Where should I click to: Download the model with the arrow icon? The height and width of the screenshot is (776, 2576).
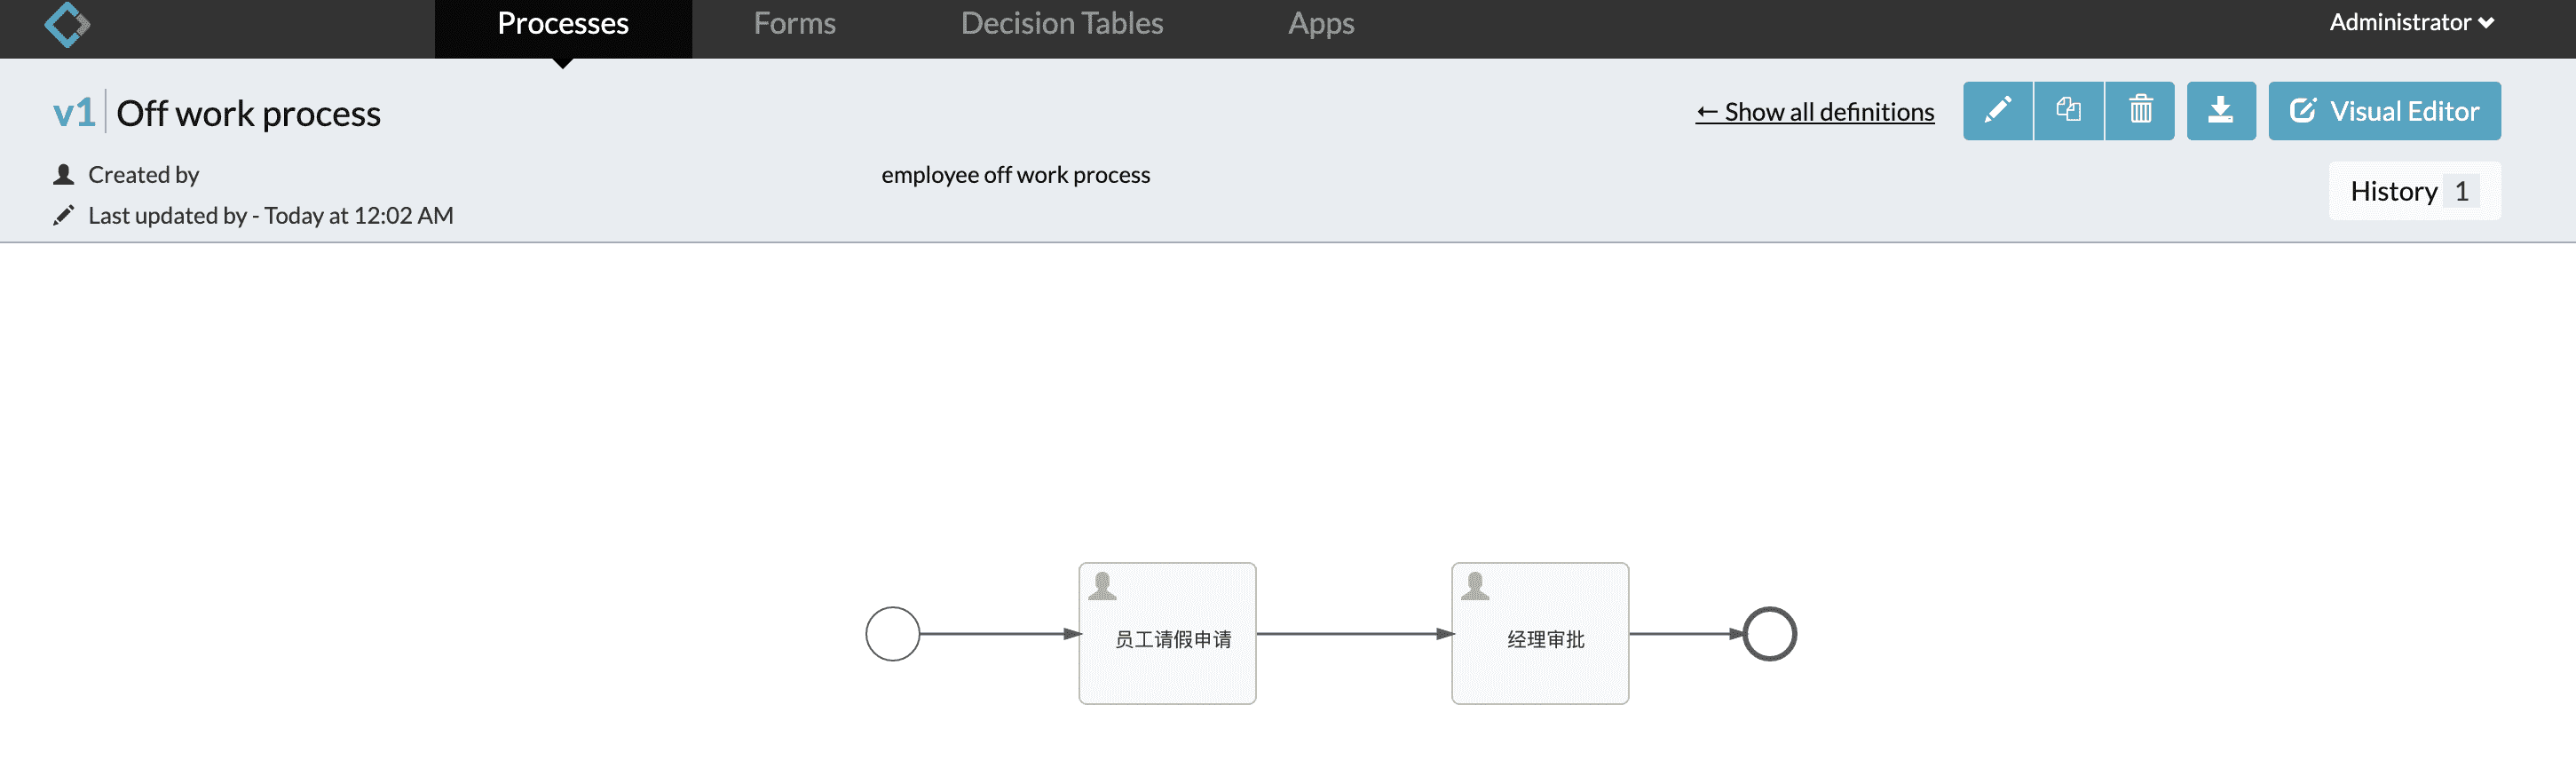click(2220, 111)
